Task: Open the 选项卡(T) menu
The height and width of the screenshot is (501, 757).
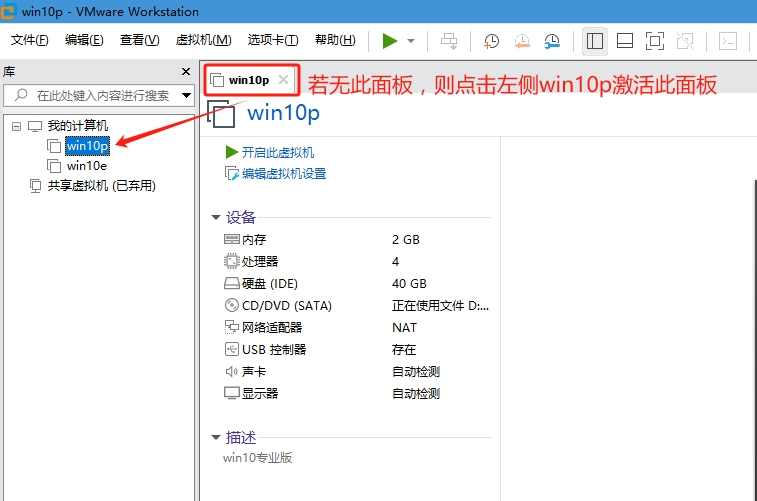Action: (273, 40)
